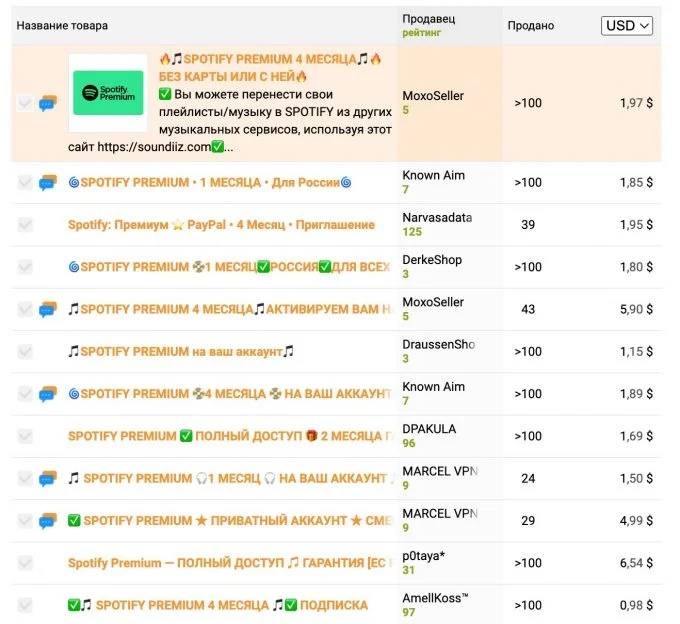Click seller Known Aim in the 1,85 $ row

click(433, 175)
